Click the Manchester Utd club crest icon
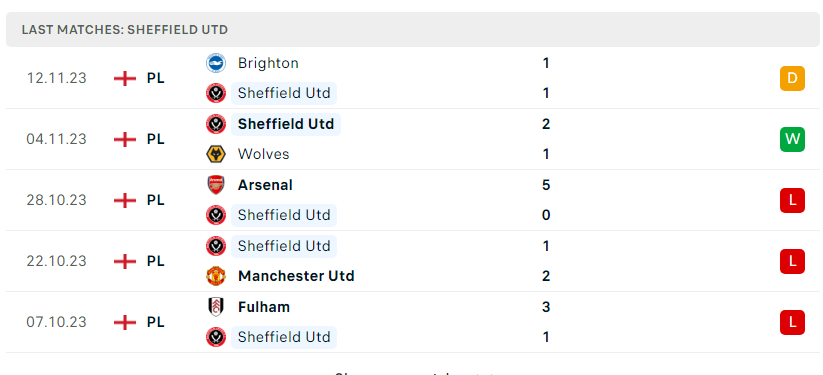 click(x=216, y=276)
